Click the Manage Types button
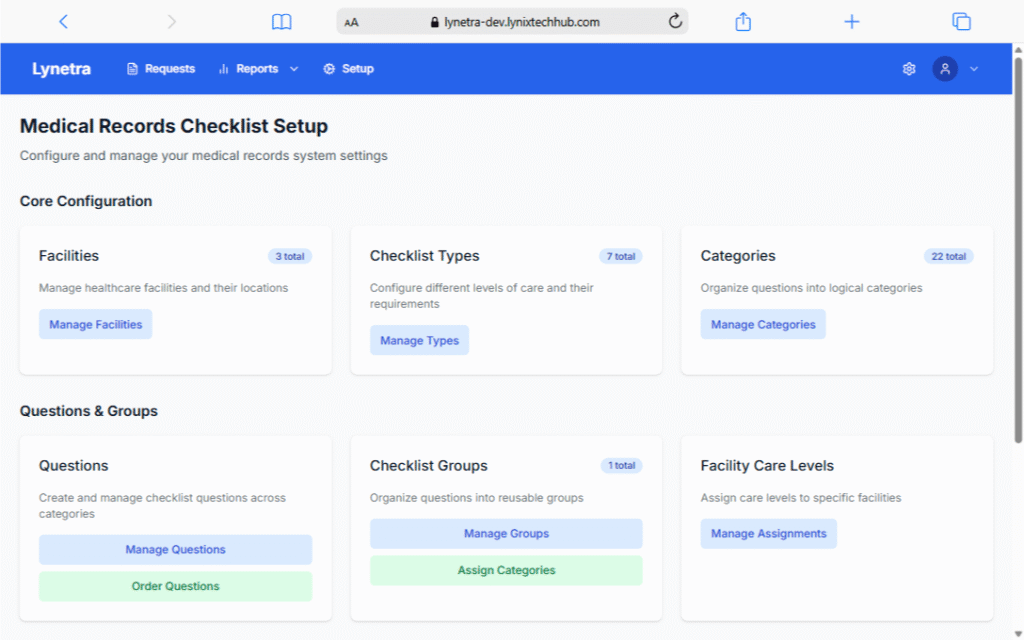1024x640 pixels. tap(419, 340)
